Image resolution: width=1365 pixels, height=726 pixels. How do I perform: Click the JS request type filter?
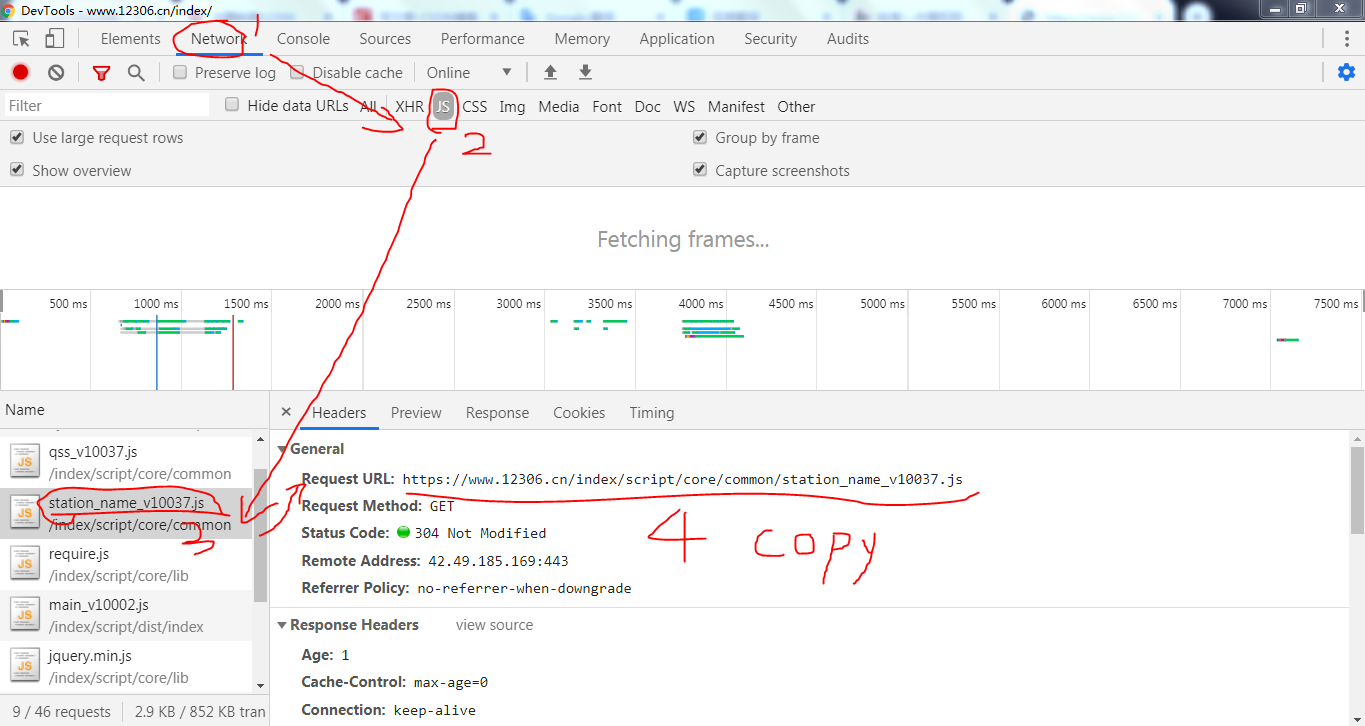click(441, 106)
